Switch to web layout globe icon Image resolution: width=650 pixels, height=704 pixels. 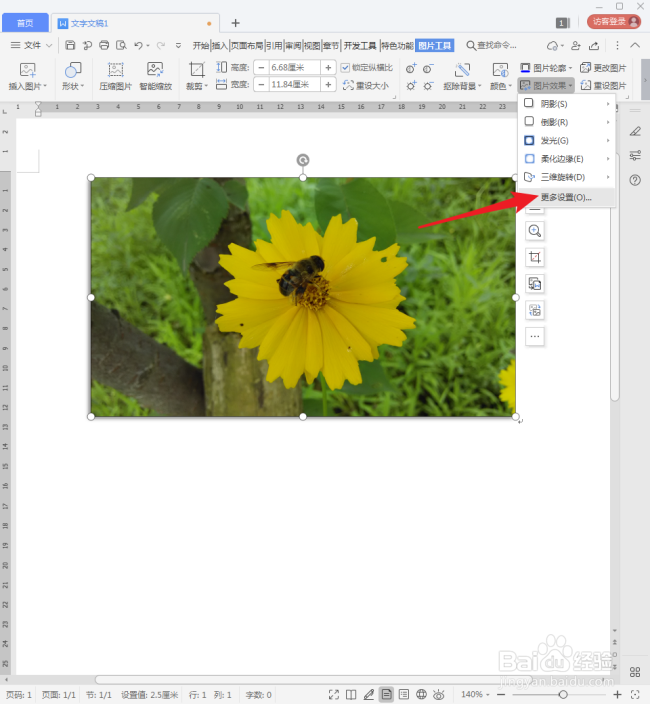coord(421,695)
